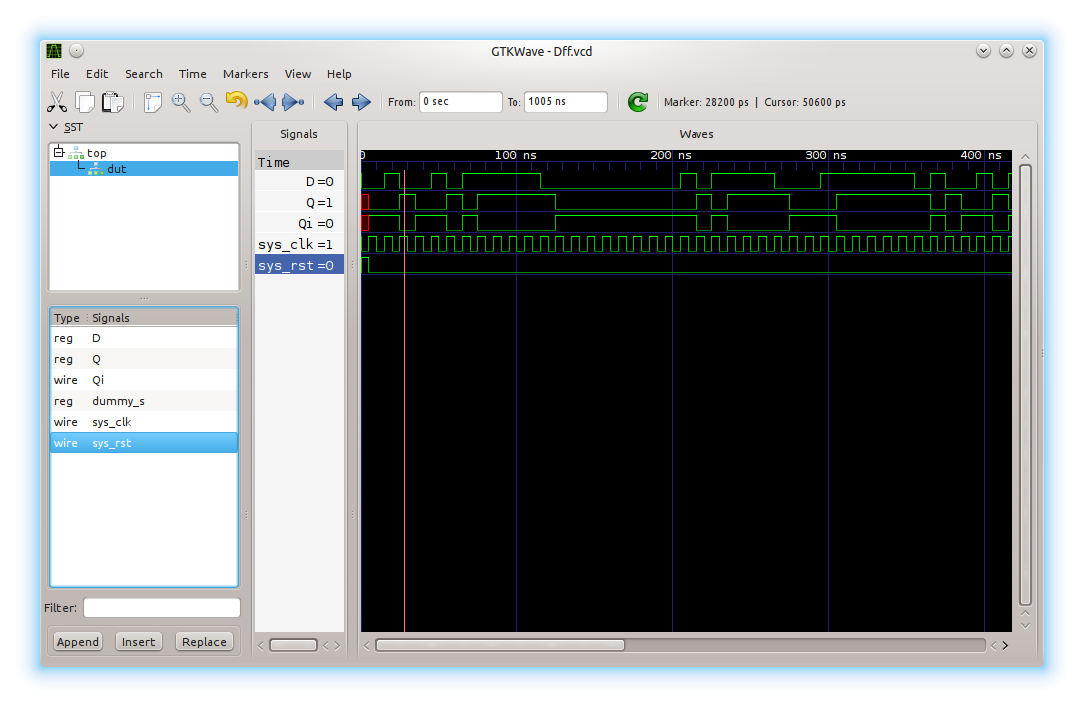This screenshot has height=707, width=1084.
Task: Click the To time input field
Action: [x=566, y=102]
